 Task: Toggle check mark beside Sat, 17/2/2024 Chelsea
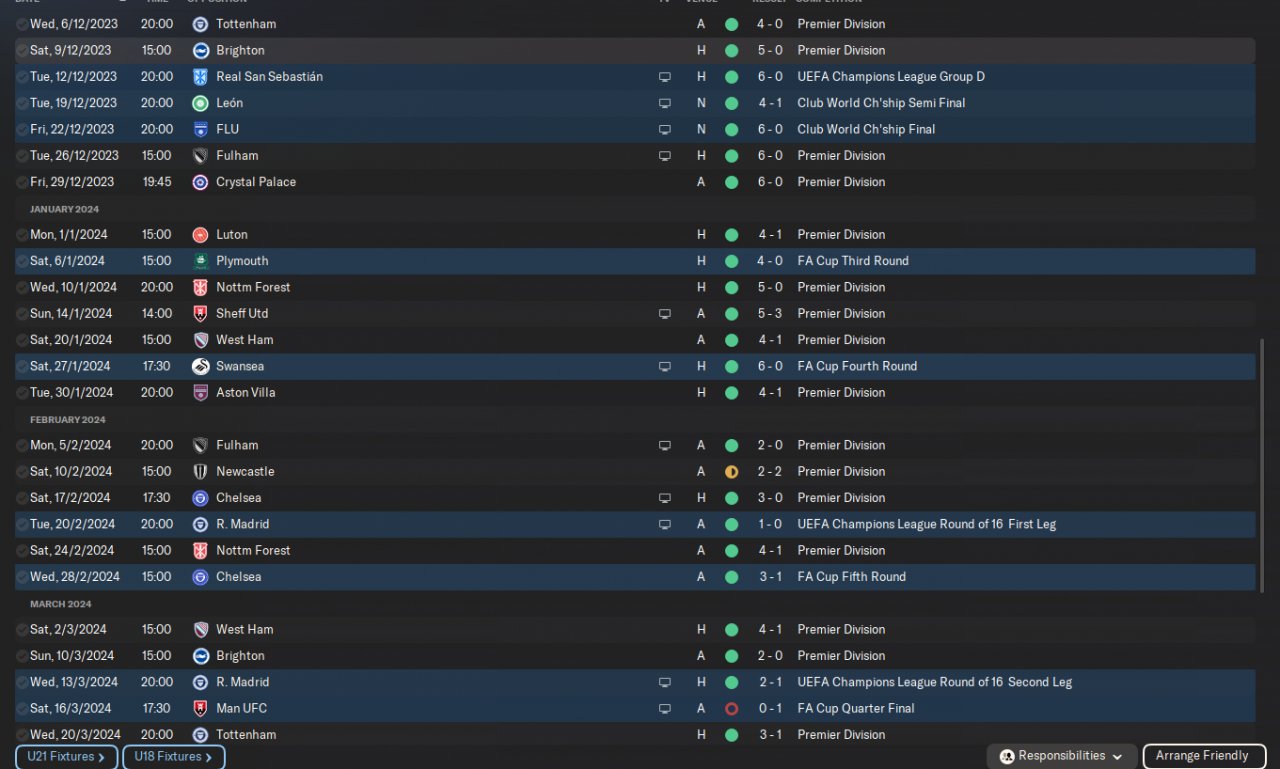pyautogui.click(x=22, y=498)
